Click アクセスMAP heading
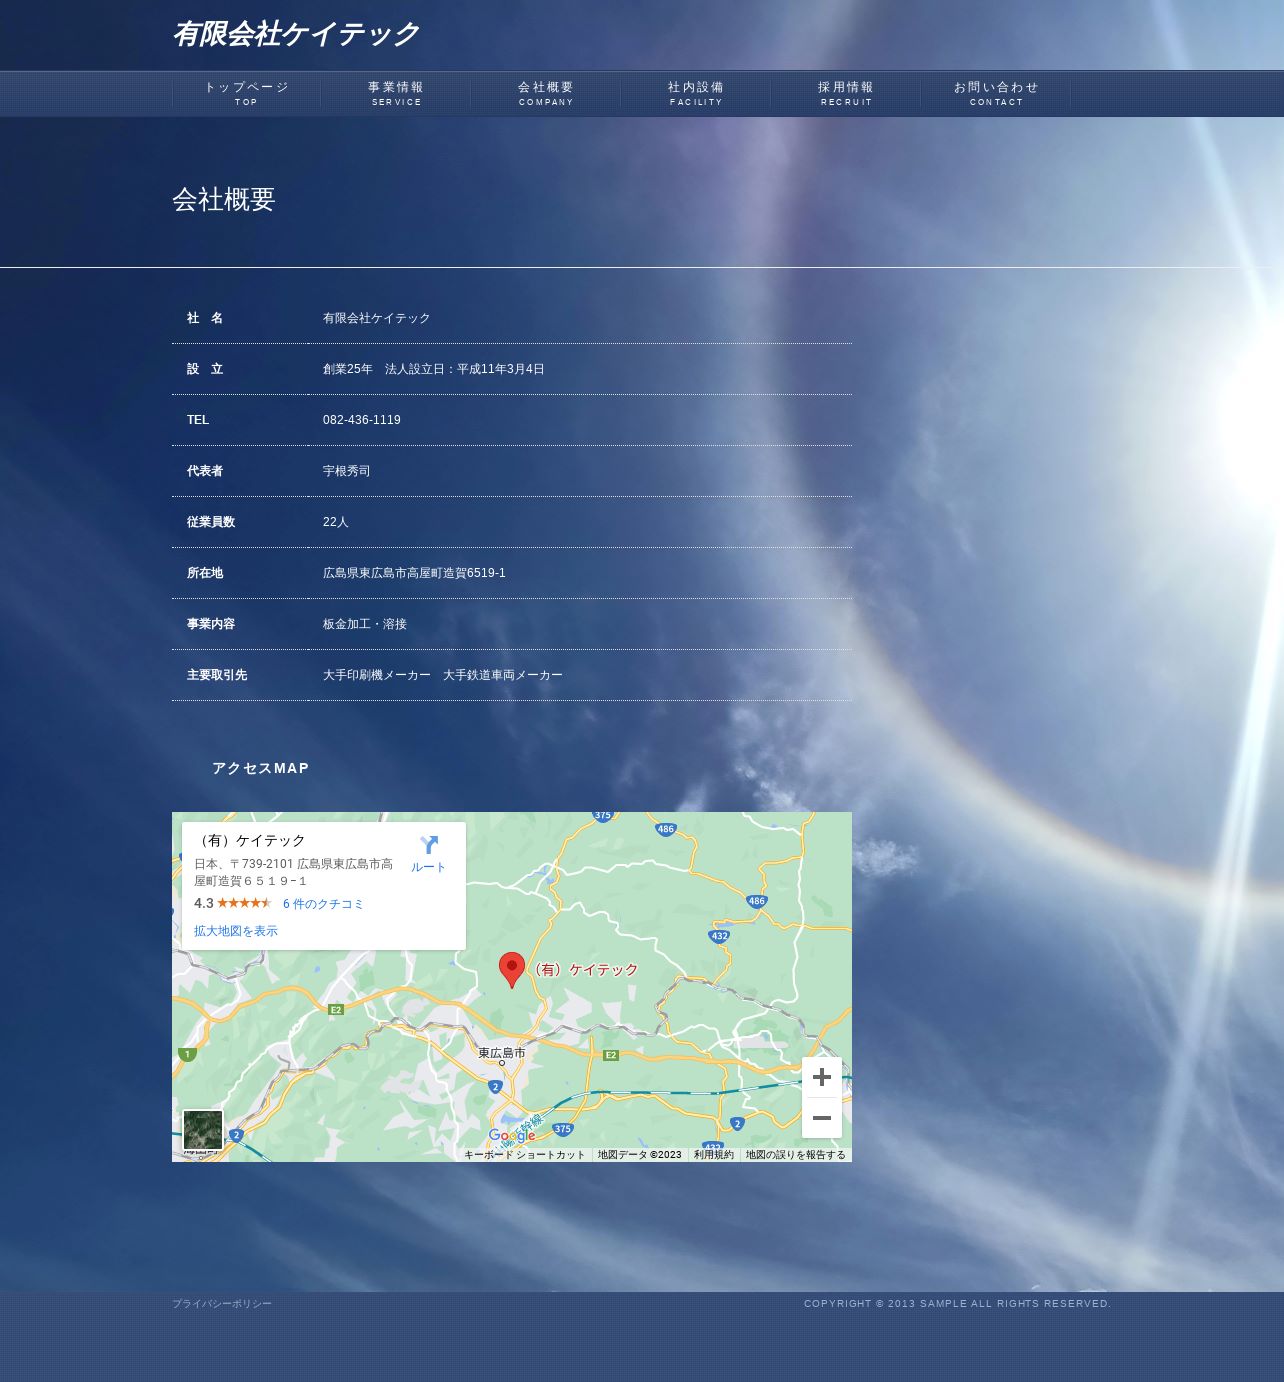Screen dimensions: 1284x1382 261,768
